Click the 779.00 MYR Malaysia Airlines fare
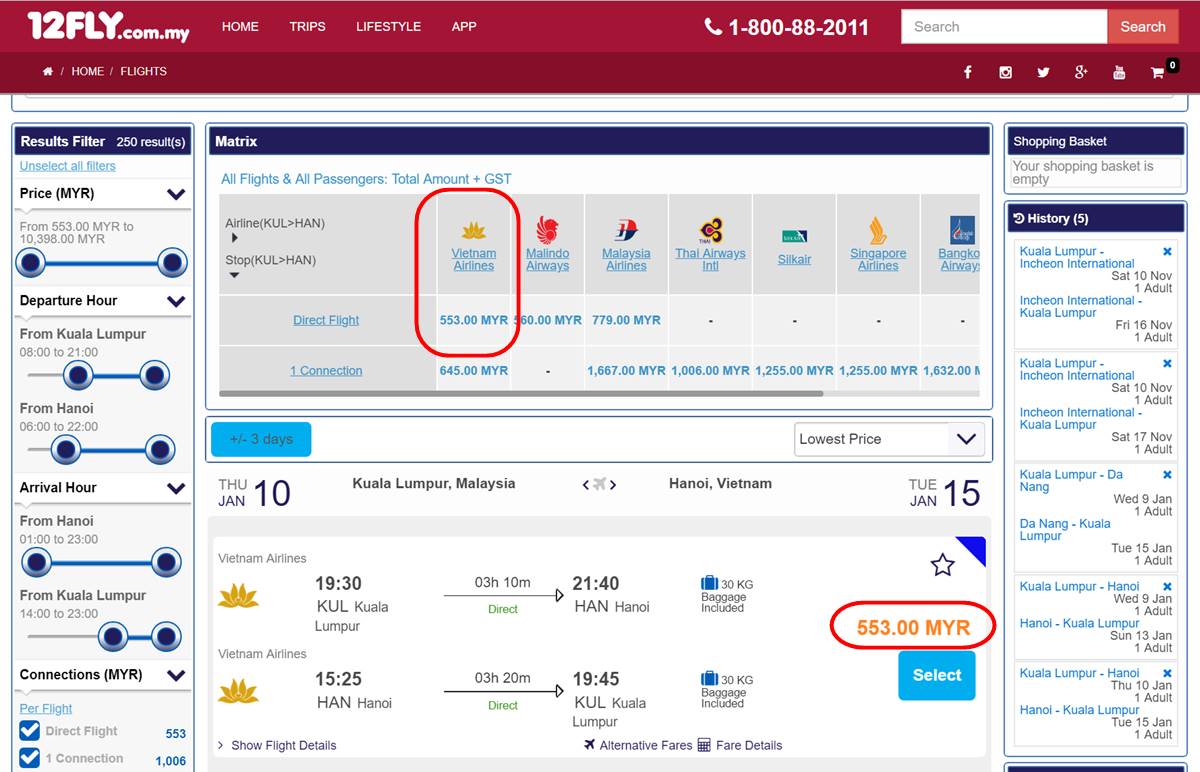This screenshot has height=772, width=1200. click(x=626, y=320)
